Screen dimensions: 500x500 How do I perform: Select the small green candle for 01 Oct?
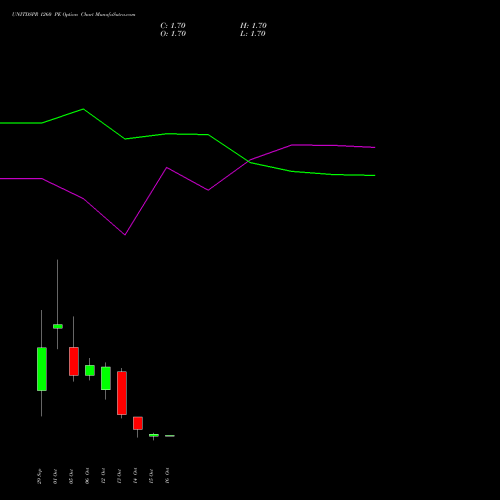click(58, 326)
